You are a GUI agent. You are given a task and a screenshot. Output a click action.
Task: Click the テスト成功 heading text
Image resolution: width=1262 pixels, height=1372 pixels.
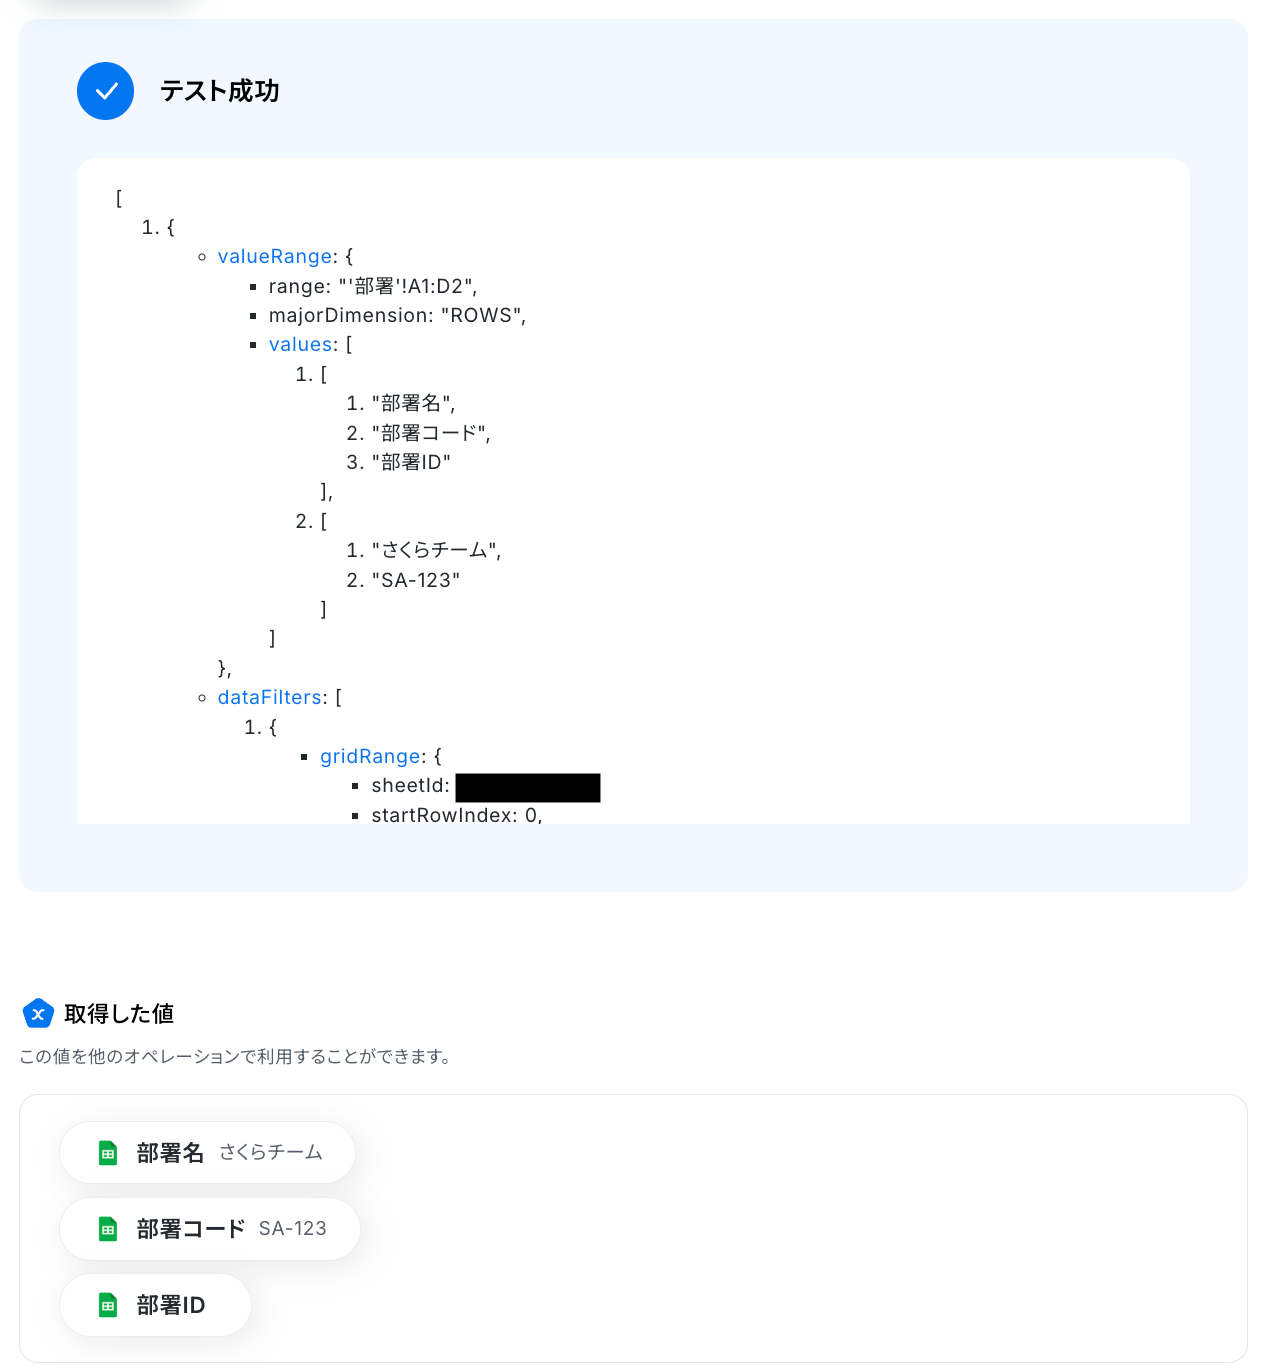tap(220, 91)
